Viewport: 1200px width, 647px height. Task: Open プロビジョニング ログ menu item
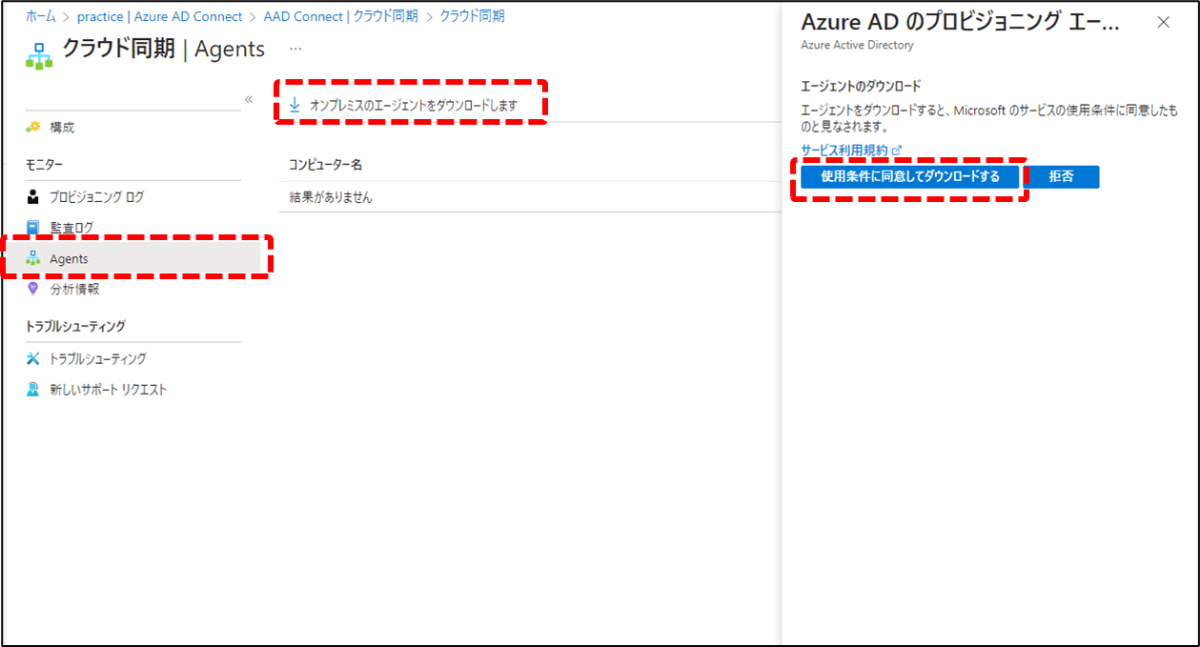pyautogui.click(x=97, y=197)
